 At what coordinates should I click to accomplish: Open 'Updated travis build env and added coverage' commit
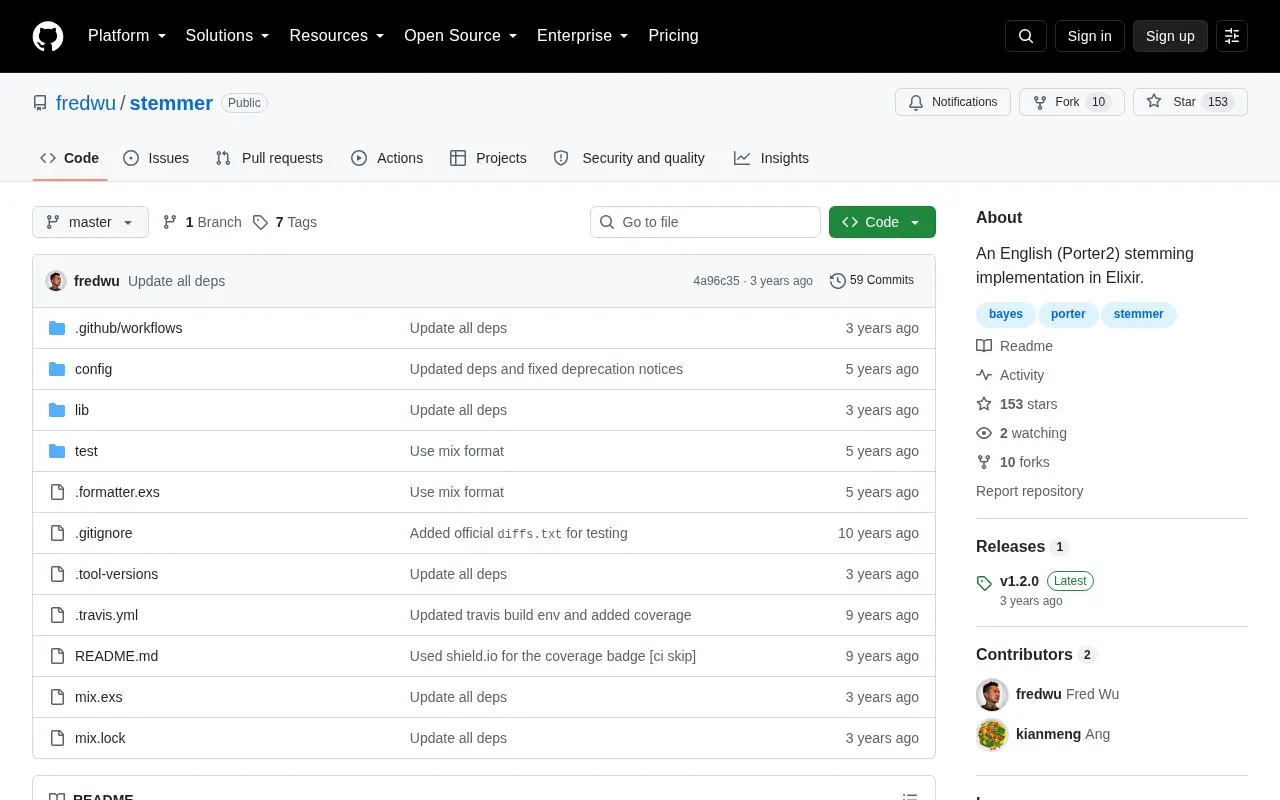550,615
